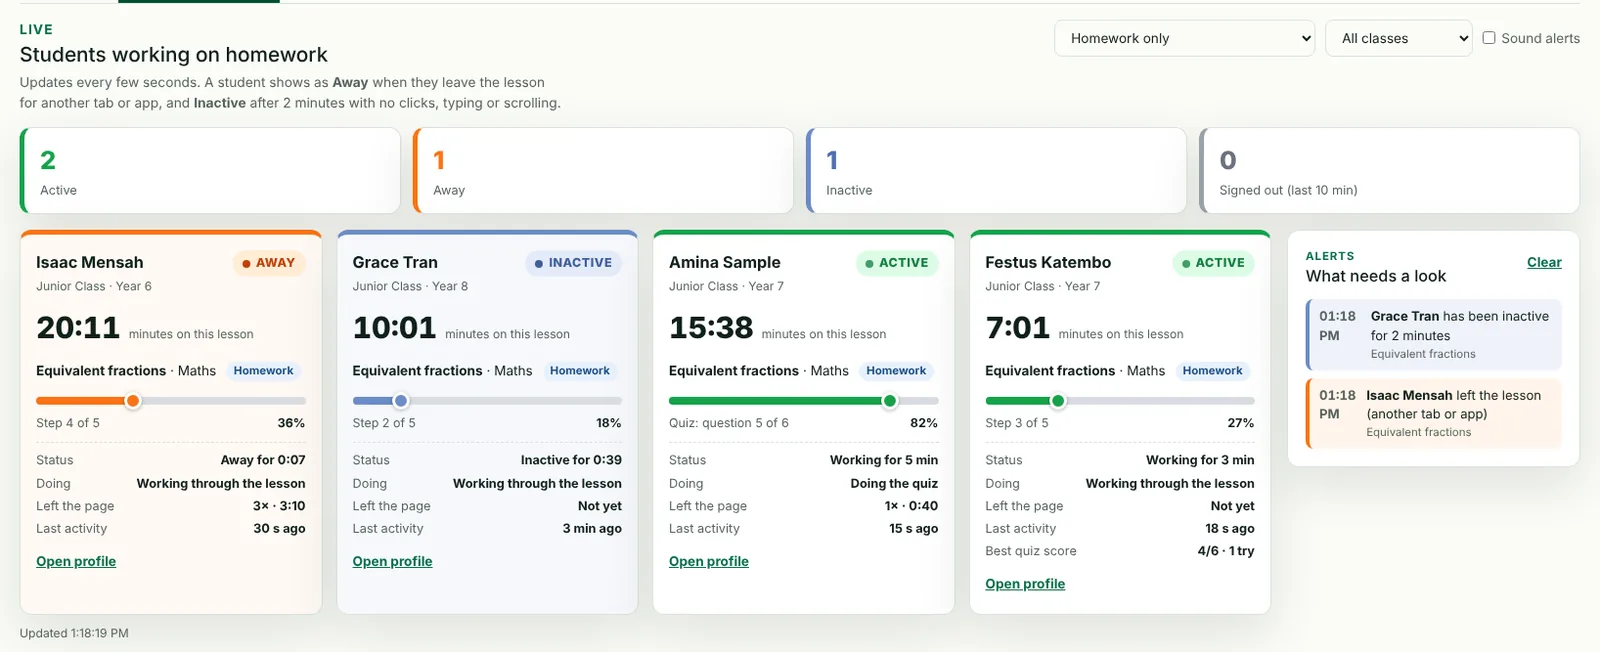1600x652 pixels.
Task: Click the Amina Sample student name
Action: [725, 262]
